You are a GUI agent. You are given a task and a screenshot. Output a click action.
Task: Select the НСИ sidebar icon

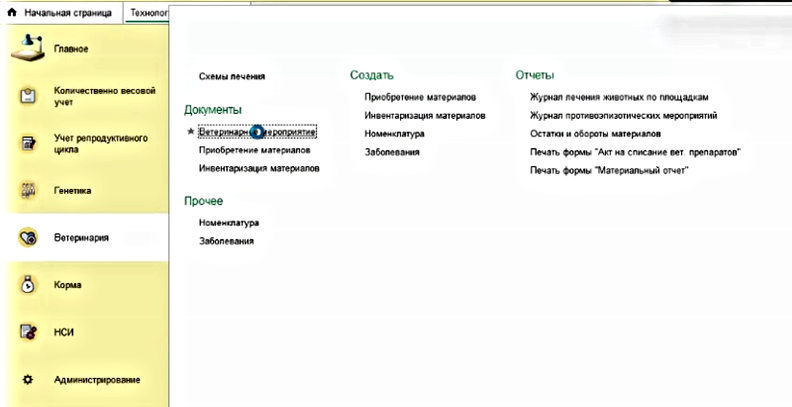29,332
